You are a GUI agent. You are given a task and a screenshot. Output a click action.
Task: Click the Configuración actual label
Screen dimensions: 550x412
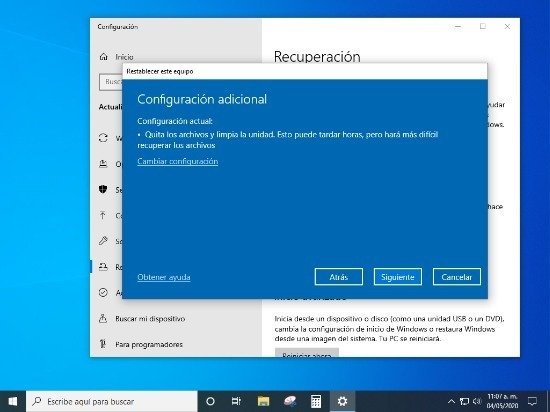tap(175, 121)
